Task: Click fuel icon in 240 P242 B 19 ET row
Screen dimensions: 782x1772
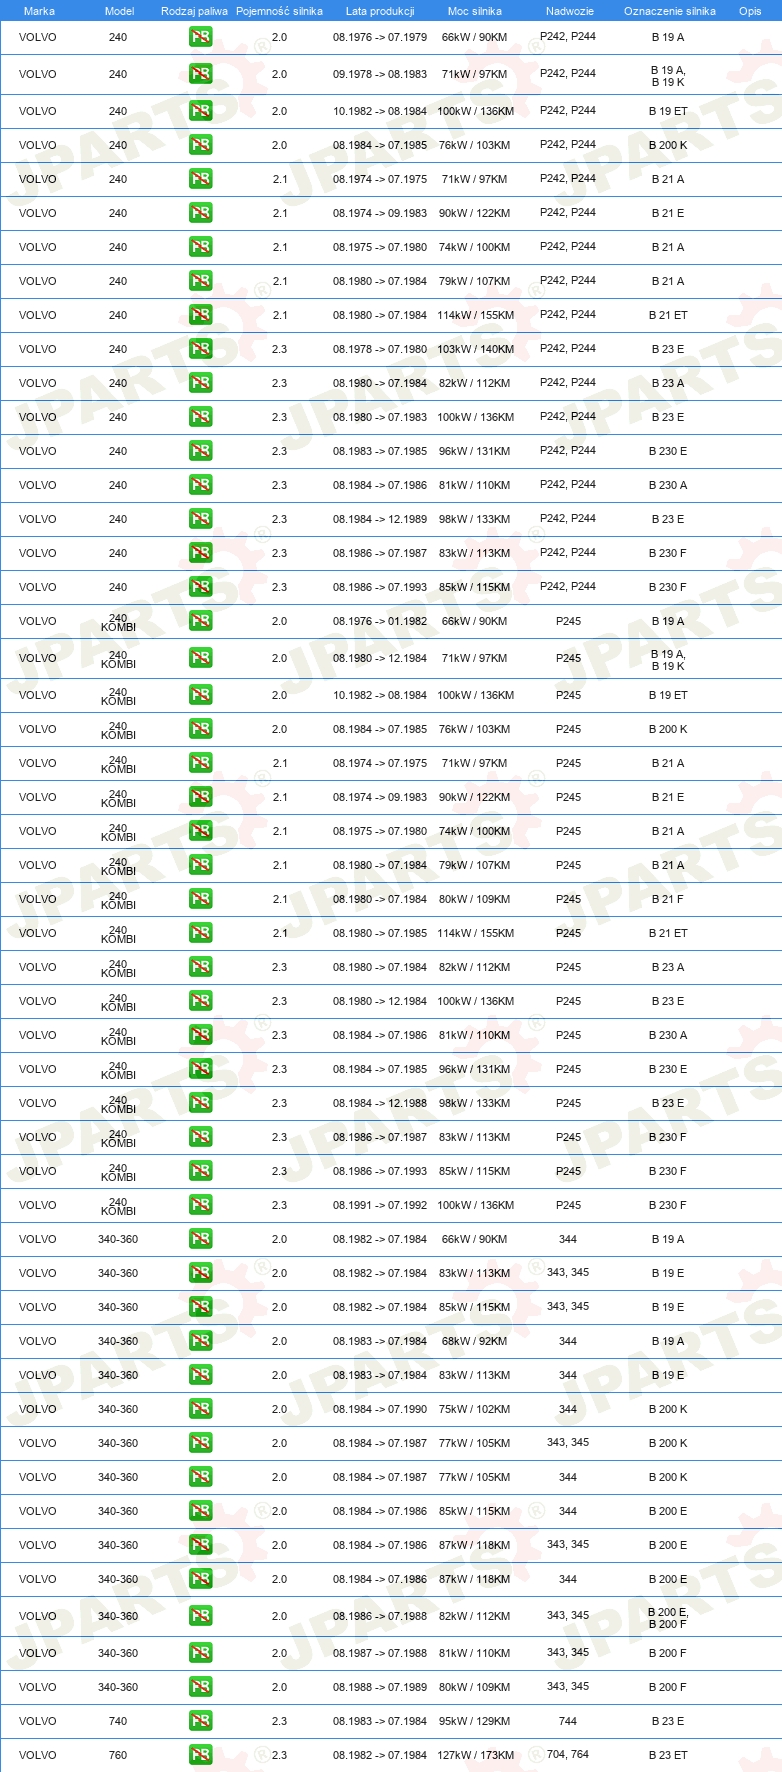Action: coord(201,111)
